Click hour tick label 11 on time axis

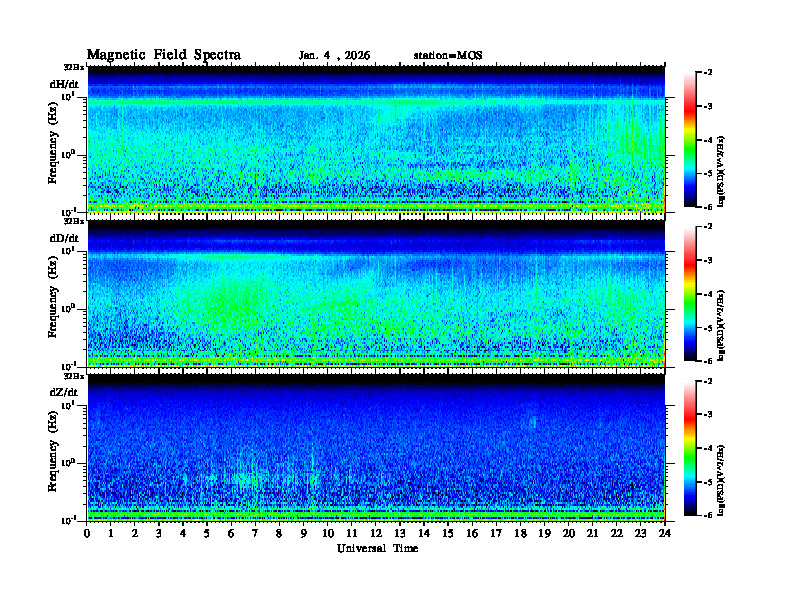click(352, 533)
